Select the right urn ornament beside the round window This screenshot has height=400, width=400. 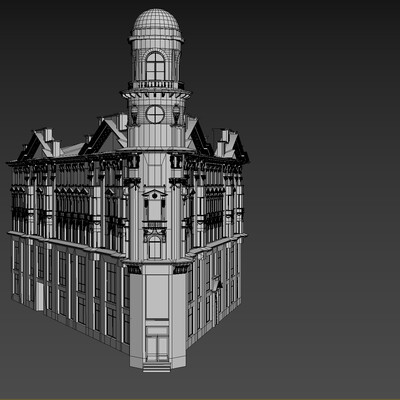176,114
